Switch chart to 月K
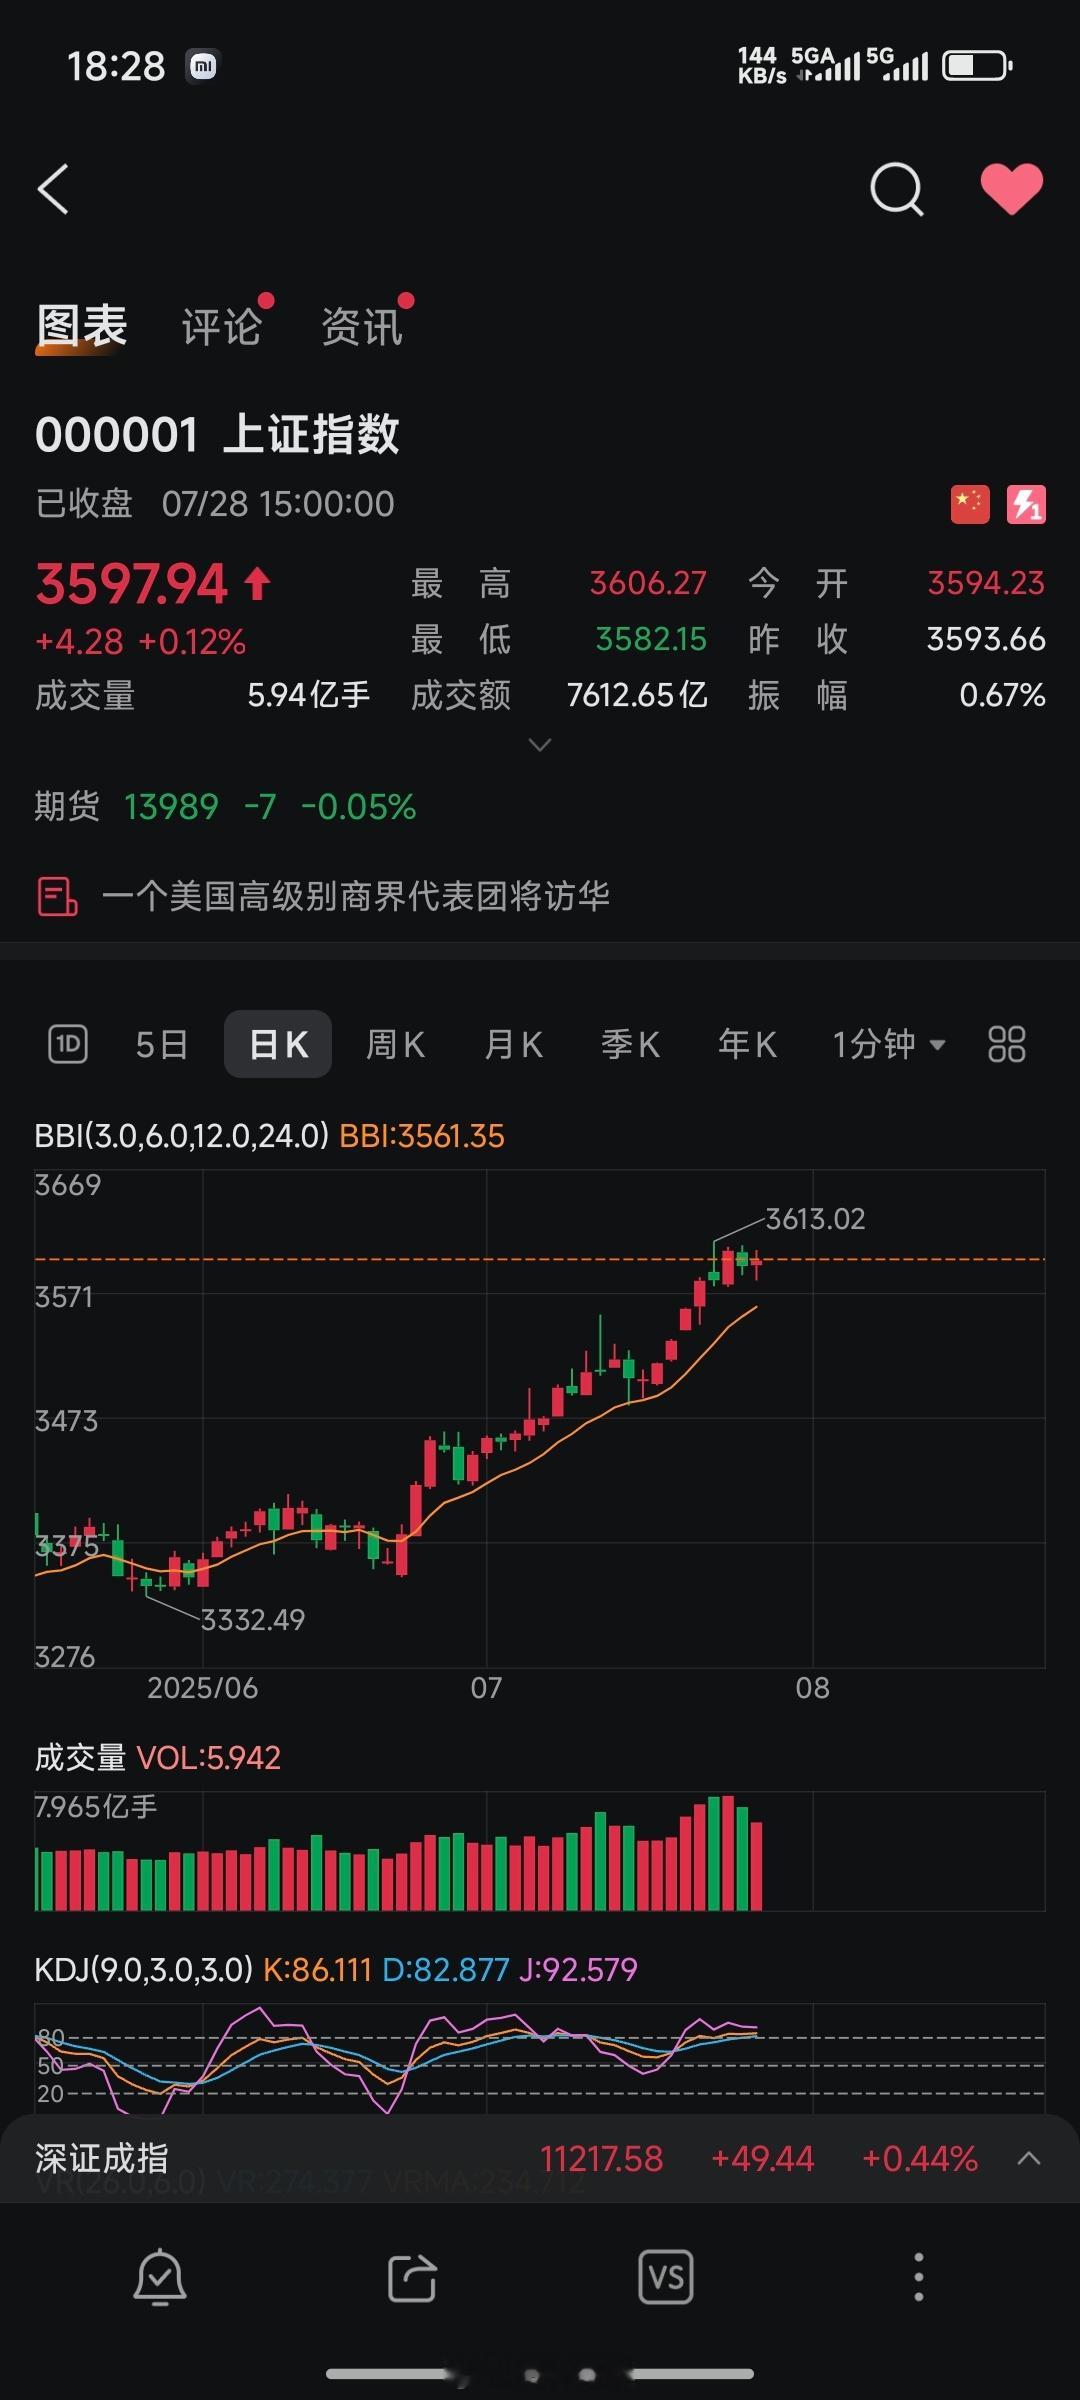1080x2400 pixels. coord(513,1044)
